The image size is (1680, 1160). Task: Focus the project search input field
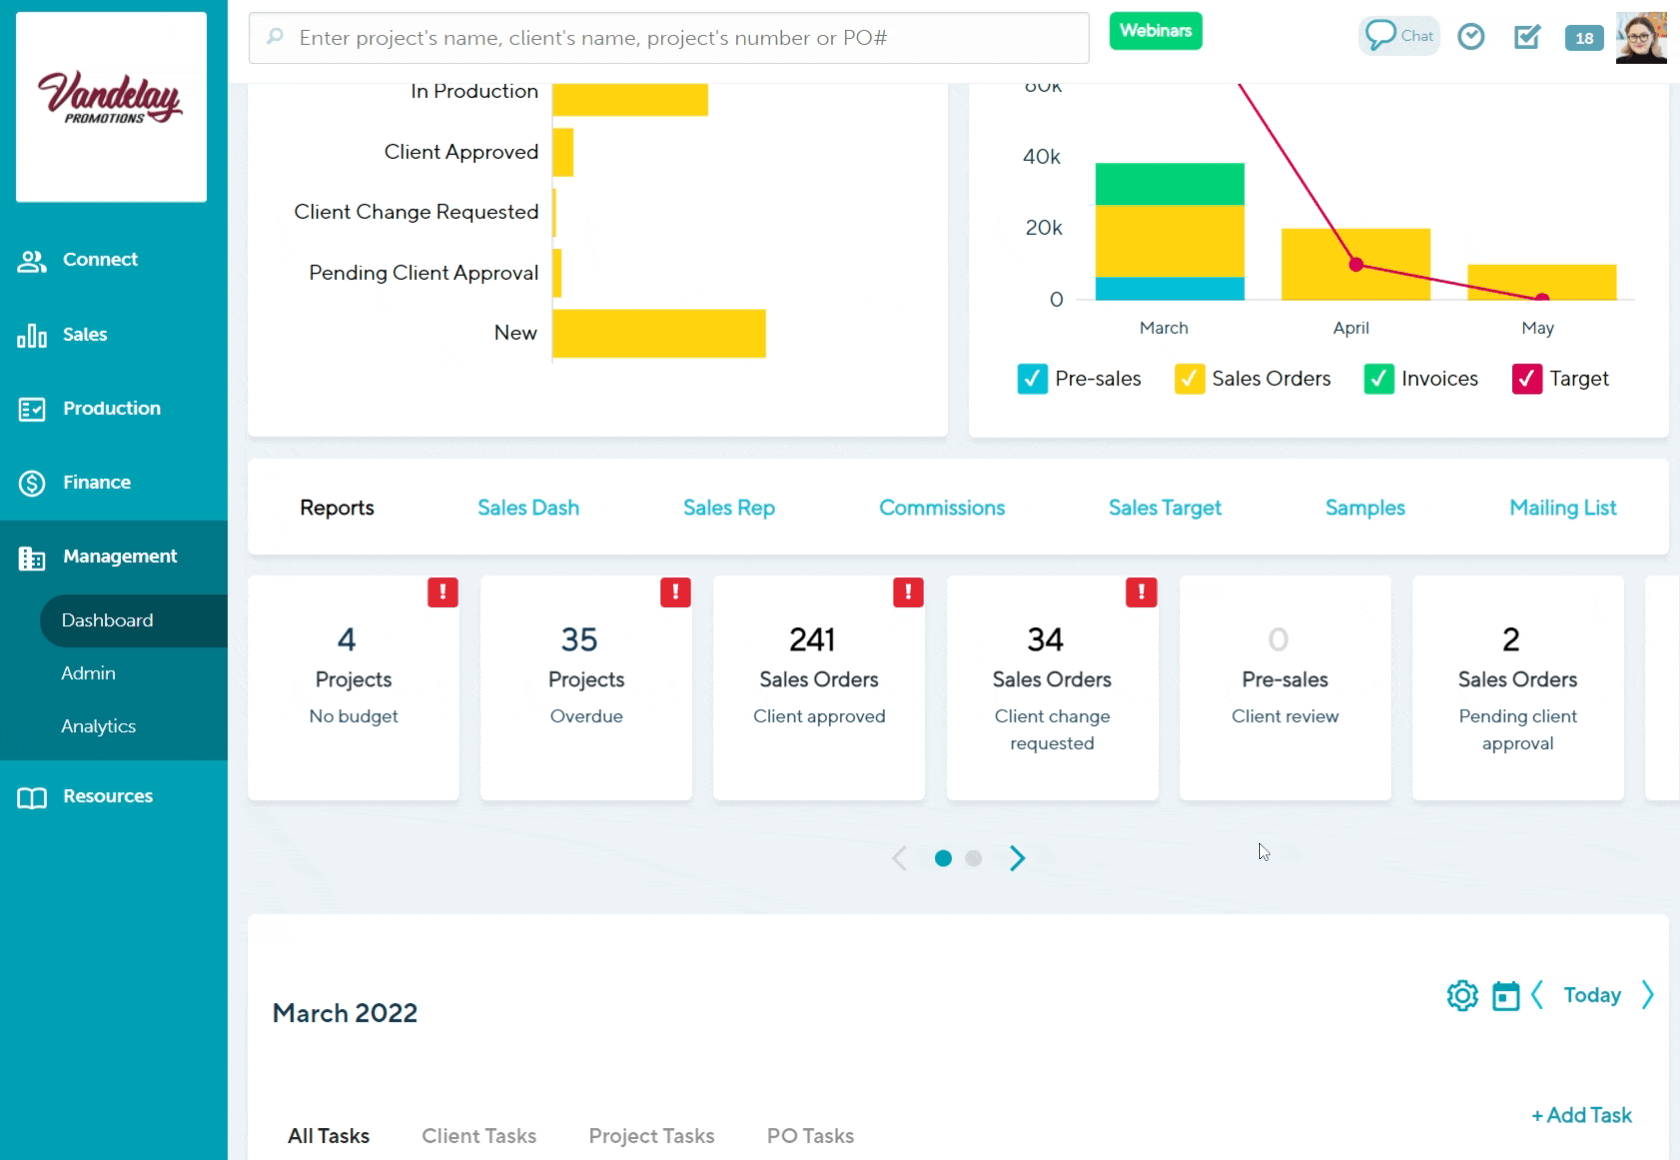668,38
